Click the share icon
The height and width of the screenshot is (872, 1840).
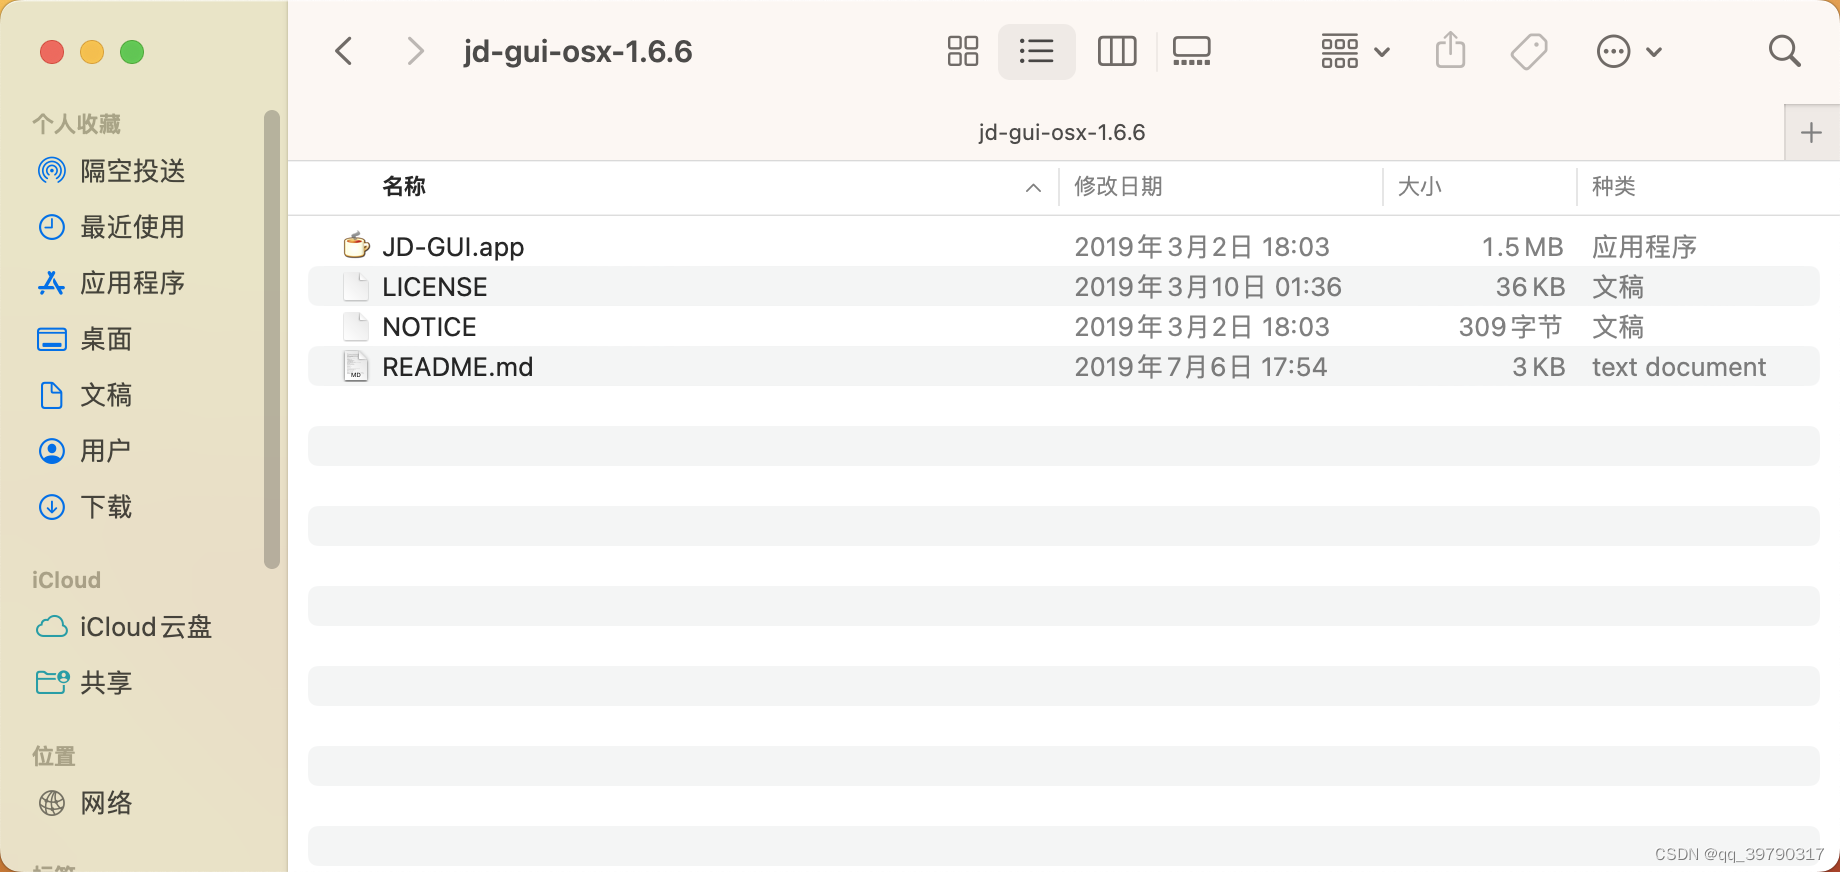pos(1450,50)
